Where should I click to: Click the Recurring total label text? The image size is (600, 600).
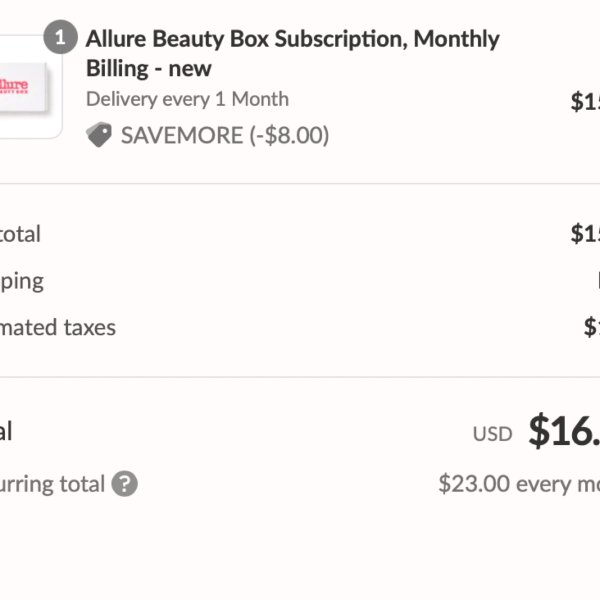[x=52, y=484]
